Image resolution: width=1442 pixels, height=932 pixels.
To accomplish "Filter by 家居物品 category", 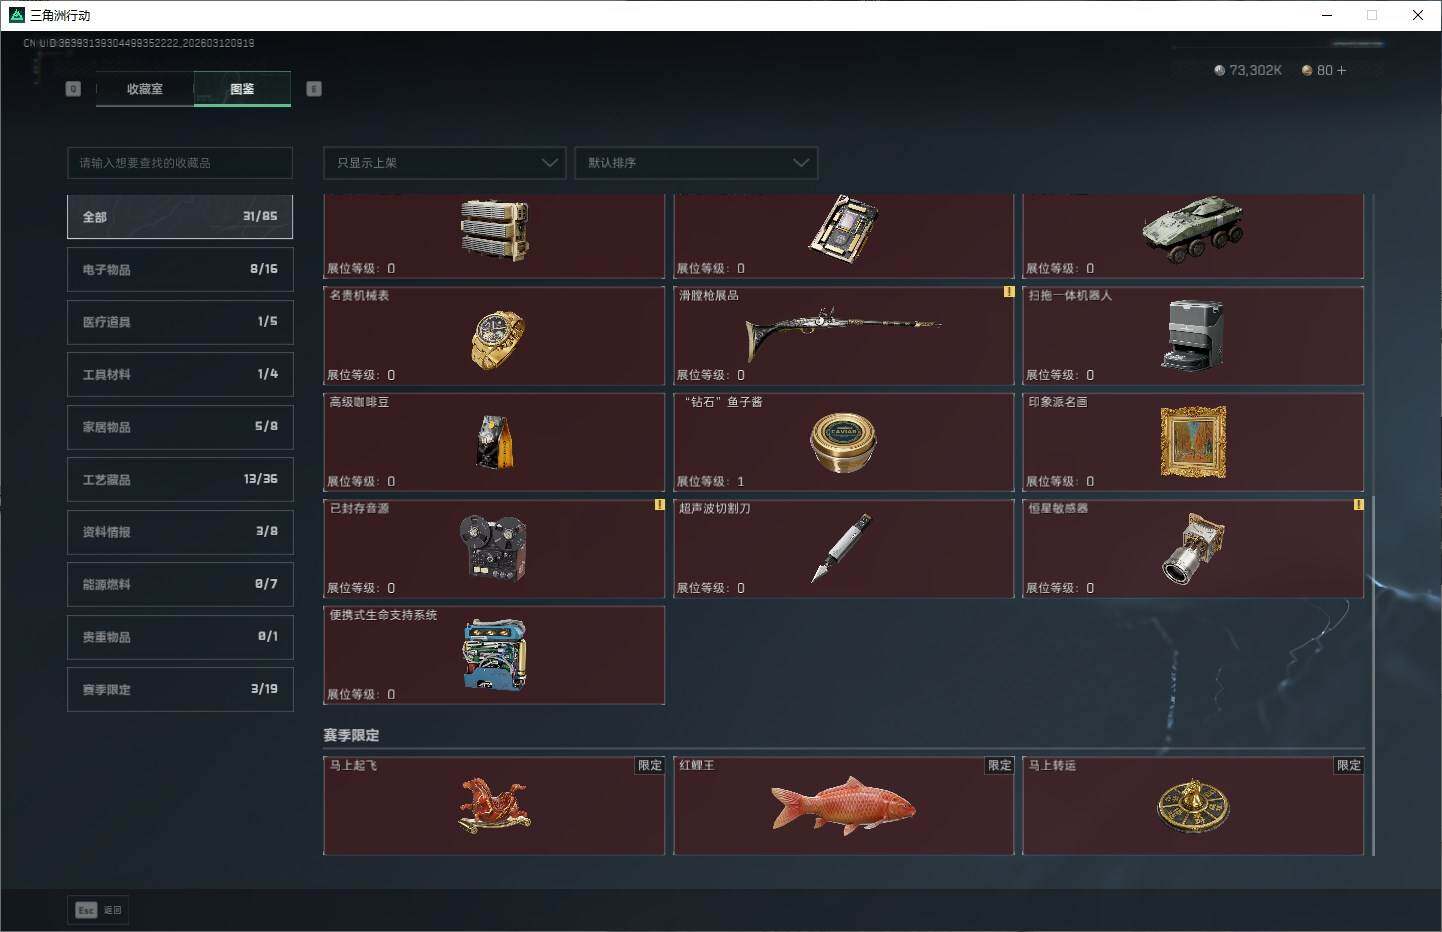I will pos(180,427).
